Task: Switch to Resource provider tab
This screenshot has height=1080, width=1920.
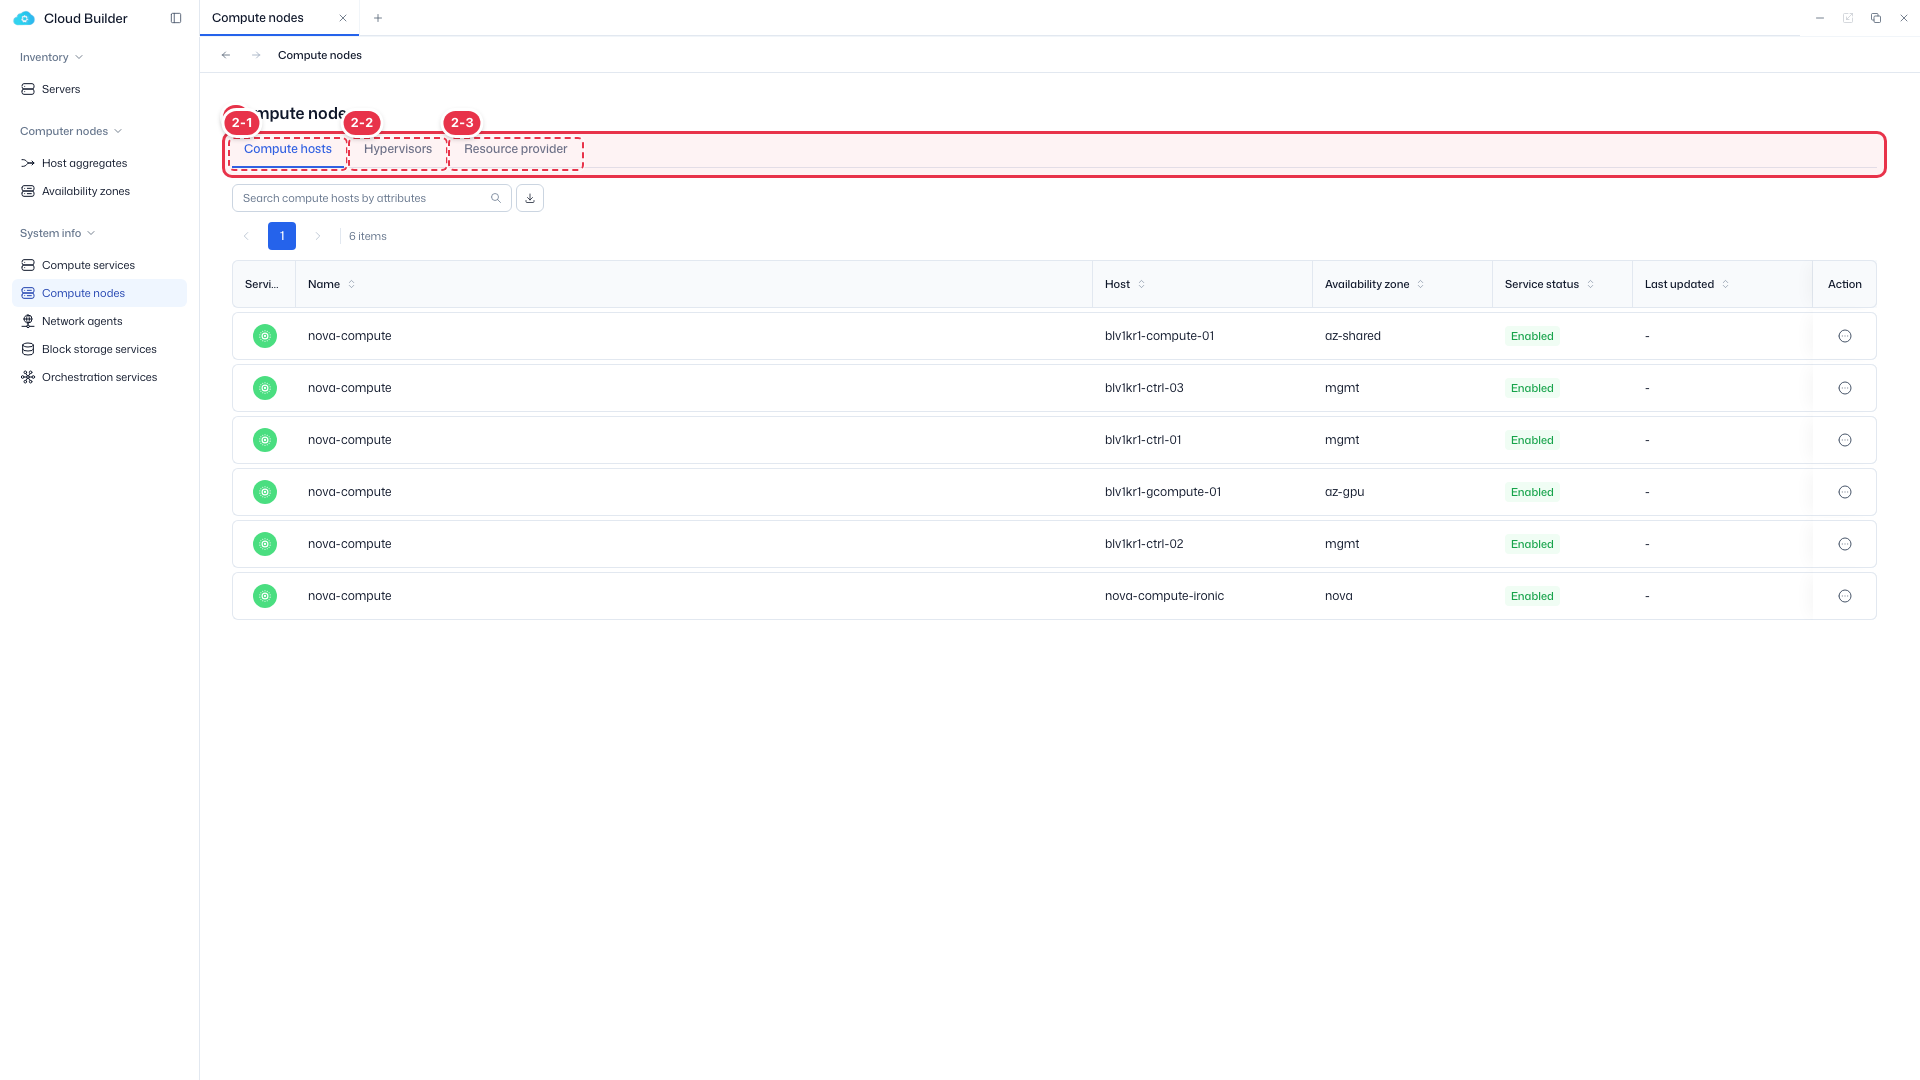Action: click(516, 149)
